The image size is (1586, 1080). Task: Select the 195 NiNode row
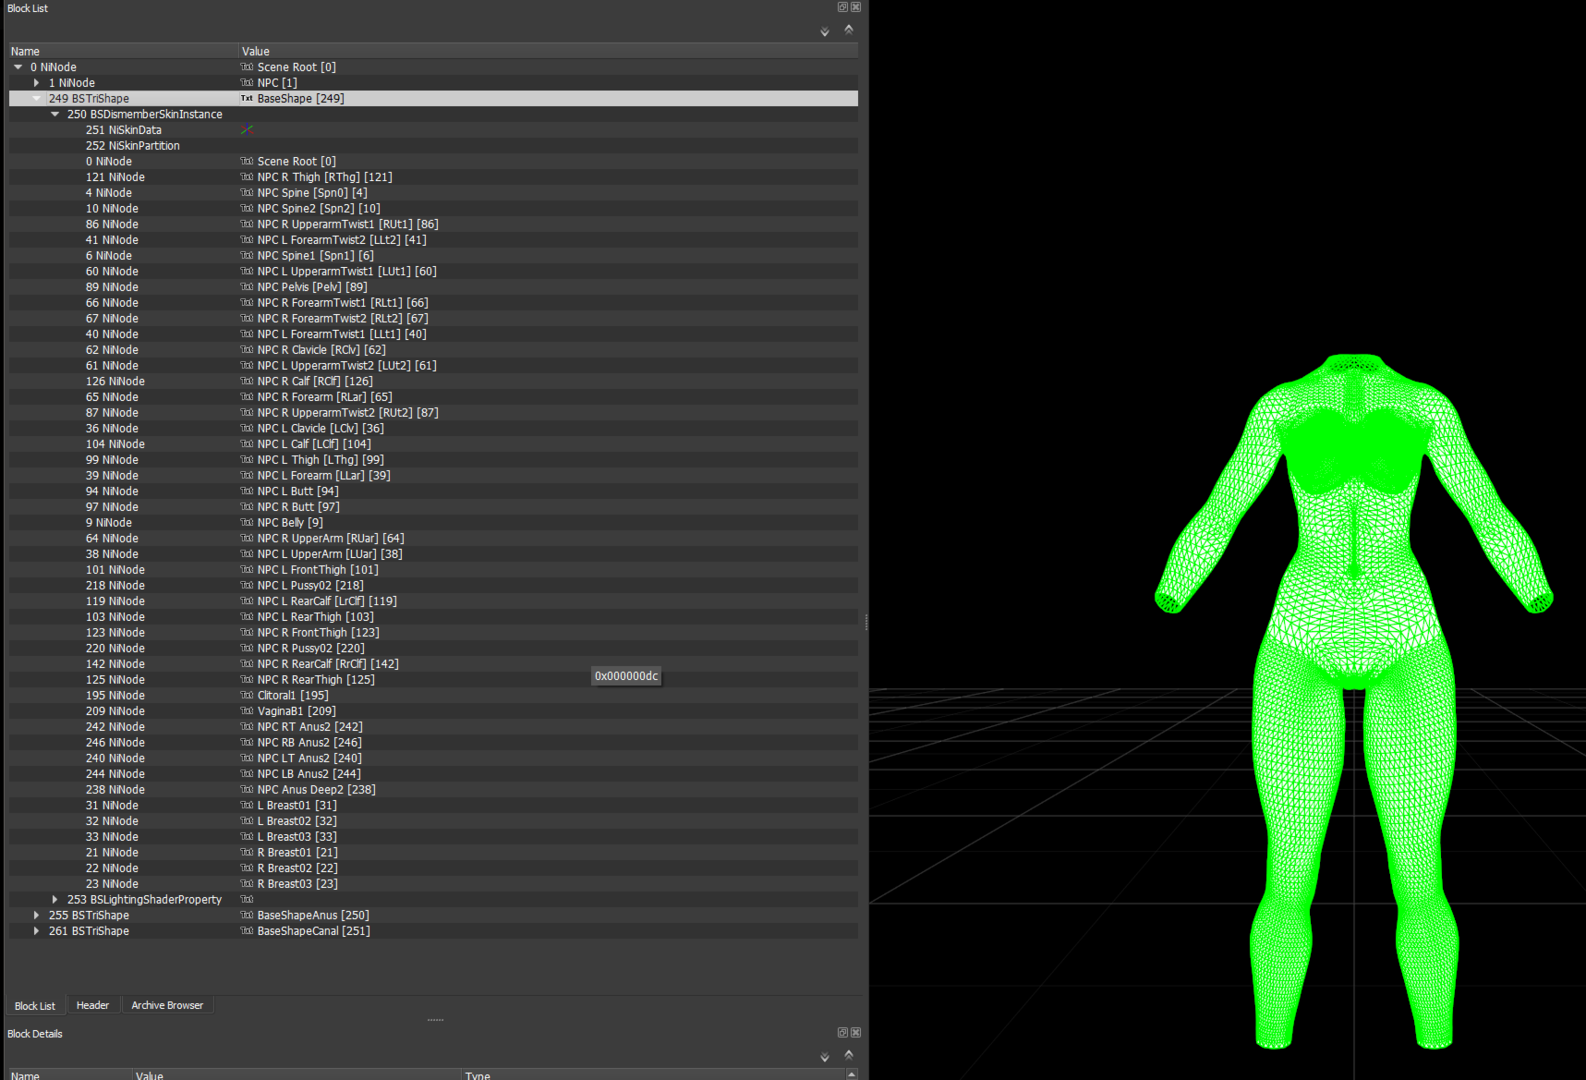point(433,695)
